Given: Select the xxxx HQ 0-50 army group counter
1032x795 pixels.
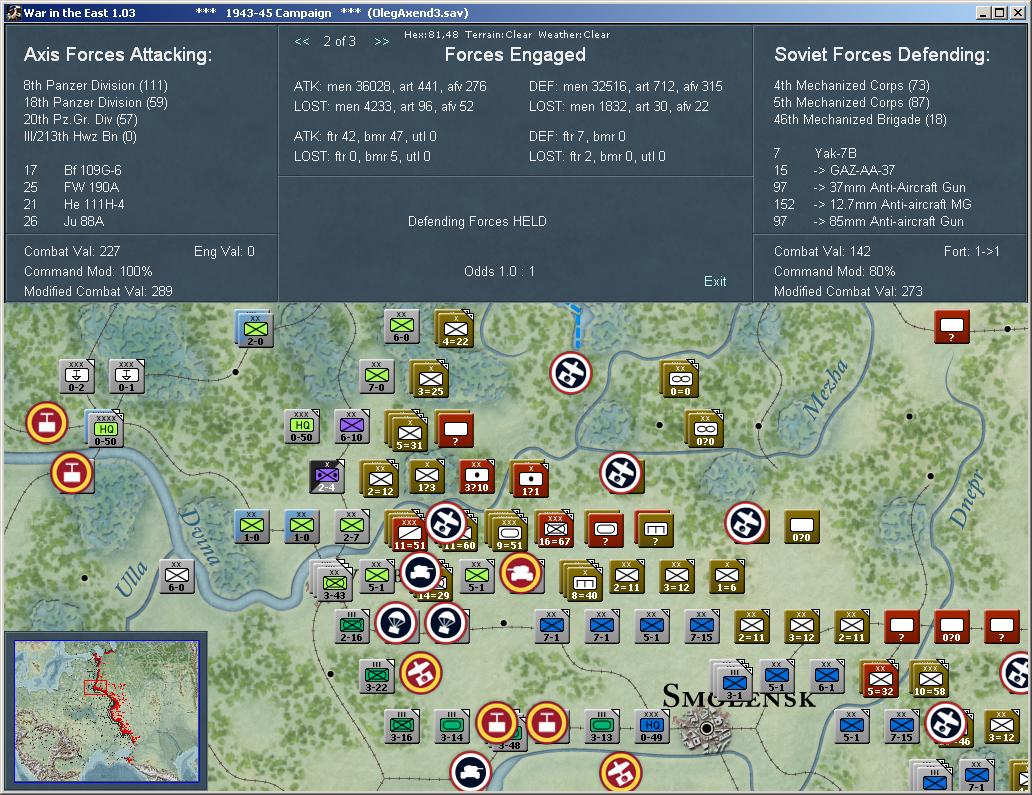Looking at the screenshot, I should (105, 429).
